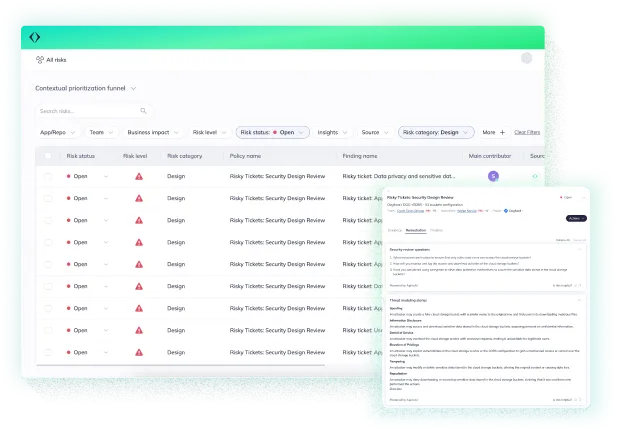
Task: Click the table's horizontal scrollbar
Action: [181, 366]
